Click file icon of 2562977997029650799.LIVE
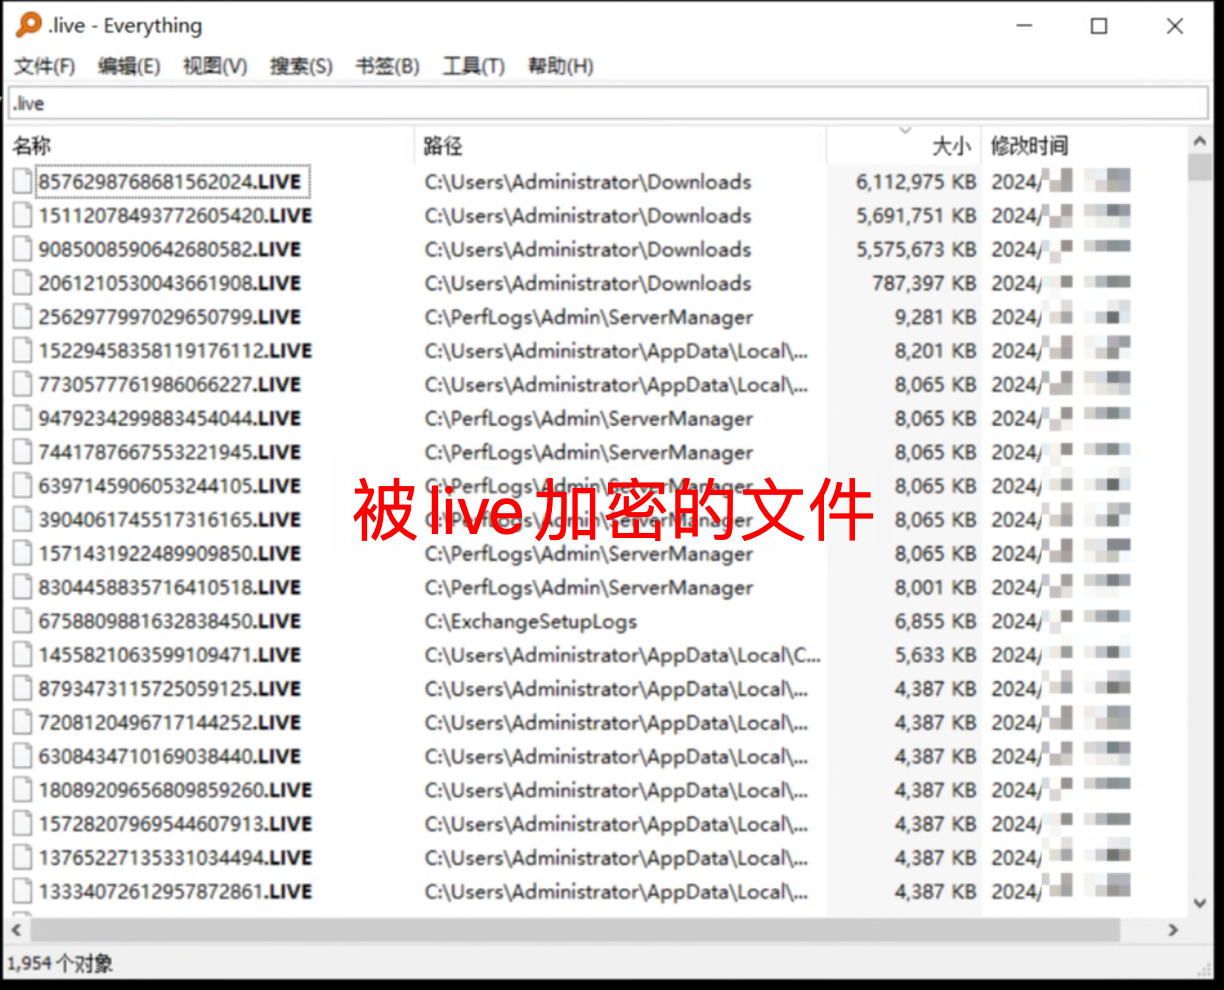1224x990 pixels. [22, 317]
